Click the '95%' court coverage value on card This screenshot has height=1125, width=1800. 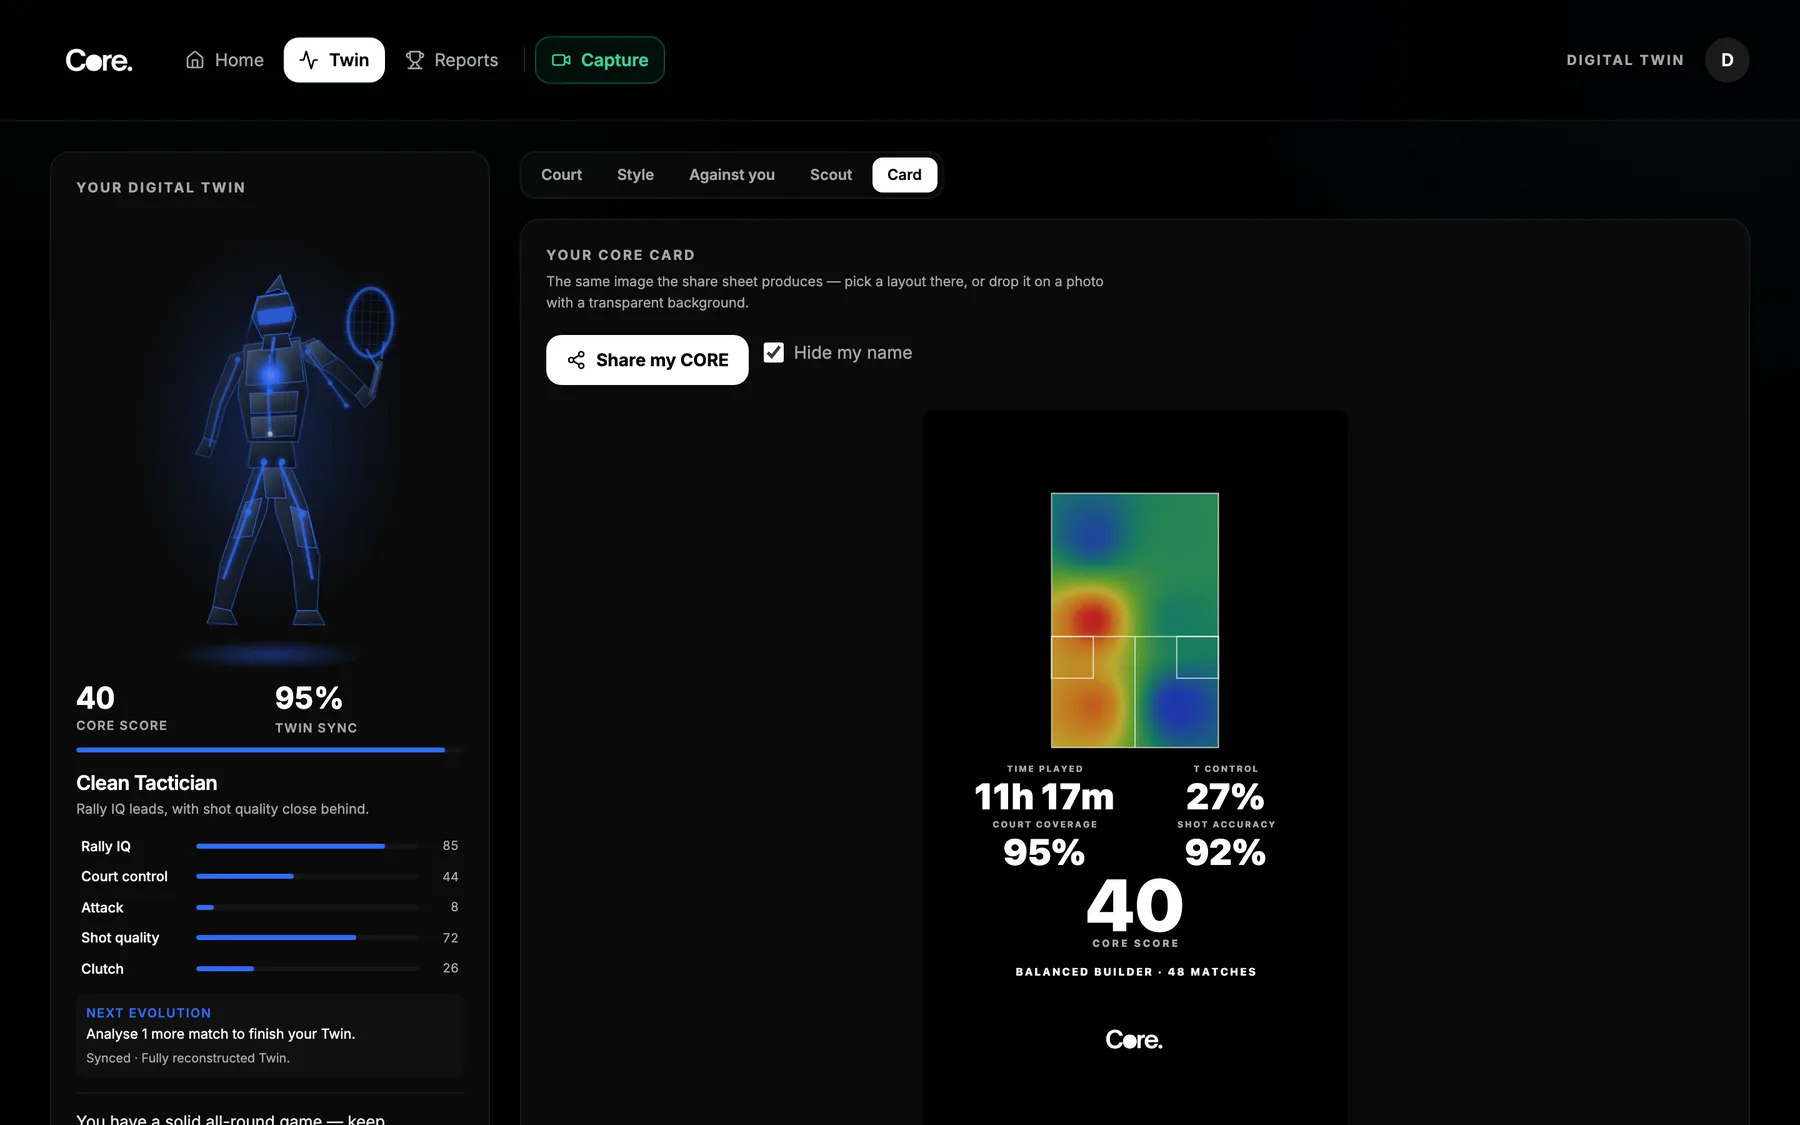[1044, 852]
